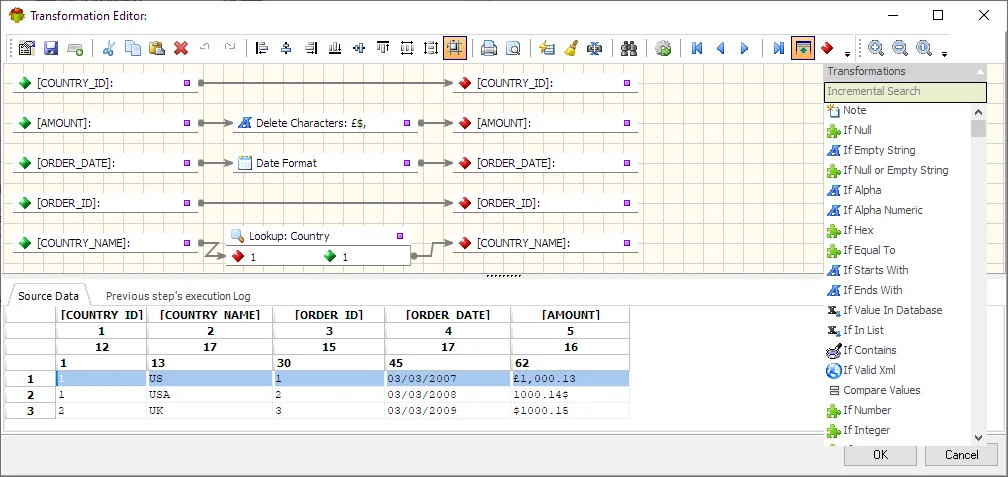1008x477 pixels.
Task: Select the Note transformation
Action: 854,111
